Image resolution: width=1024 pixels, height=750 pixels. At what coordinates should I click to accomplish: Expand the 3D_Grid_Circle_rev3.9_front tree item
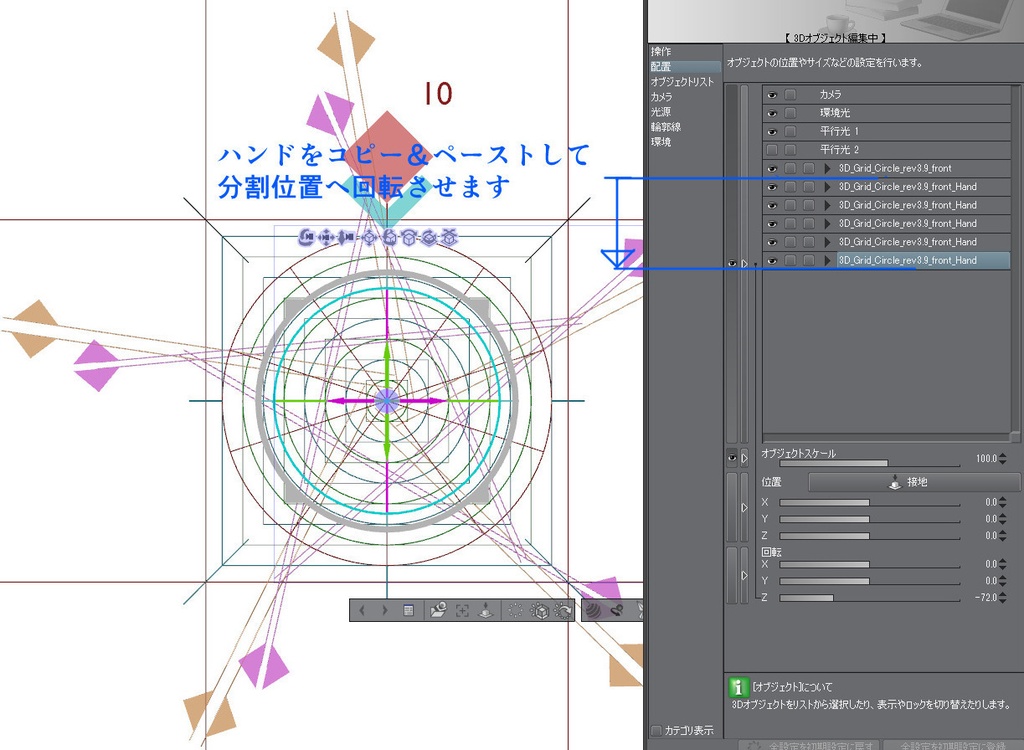pos(827,168)
